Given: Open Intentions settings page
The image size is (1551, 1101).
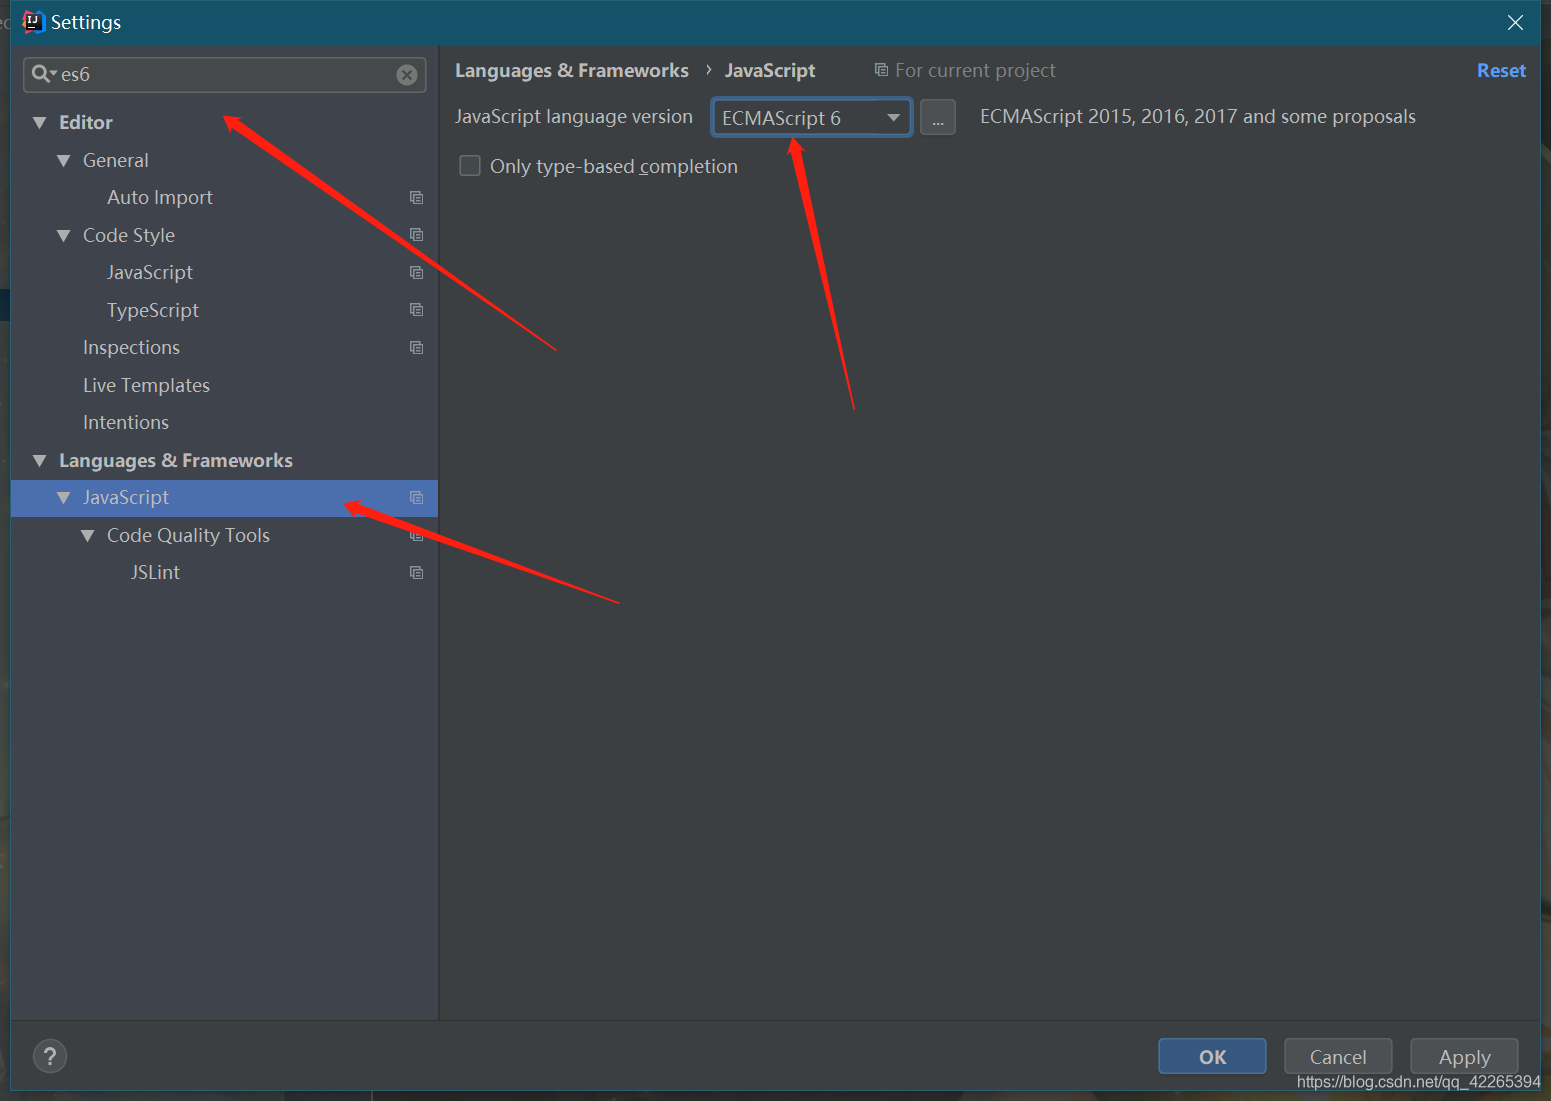Looking at the screenshot, I should coord(126,423).
